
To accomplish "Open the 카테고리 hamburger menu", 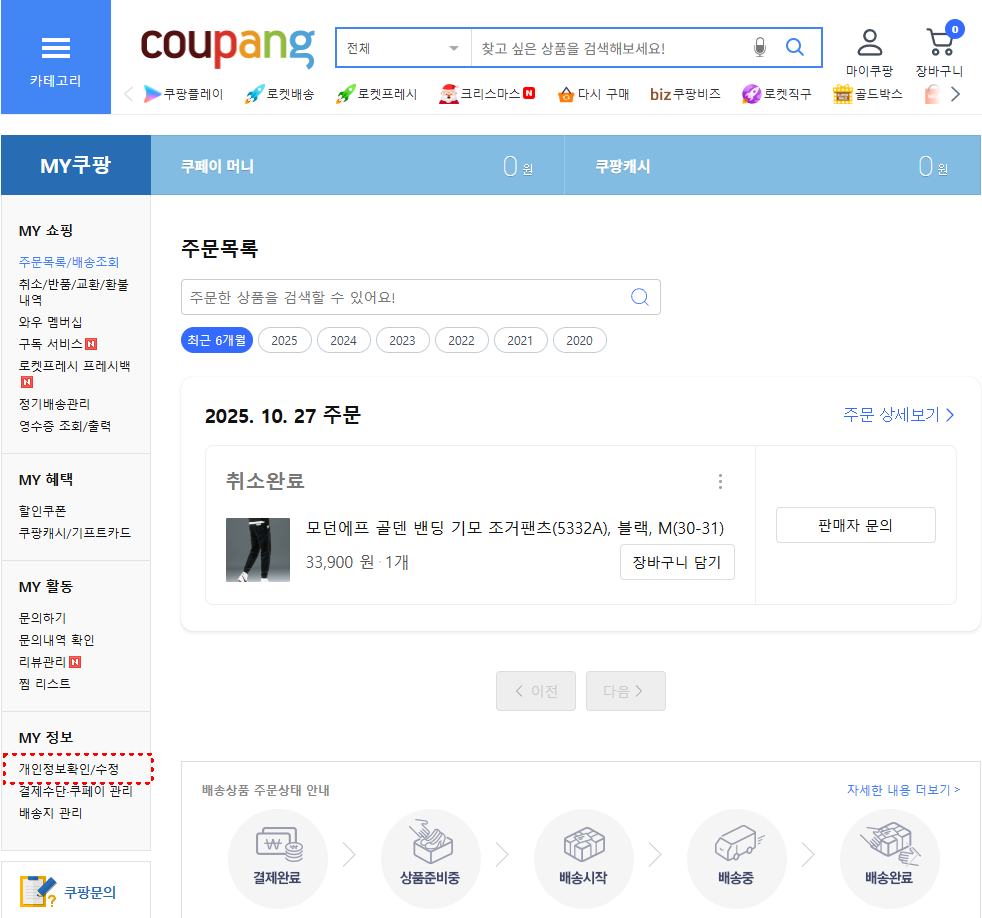I will point(56,57).
